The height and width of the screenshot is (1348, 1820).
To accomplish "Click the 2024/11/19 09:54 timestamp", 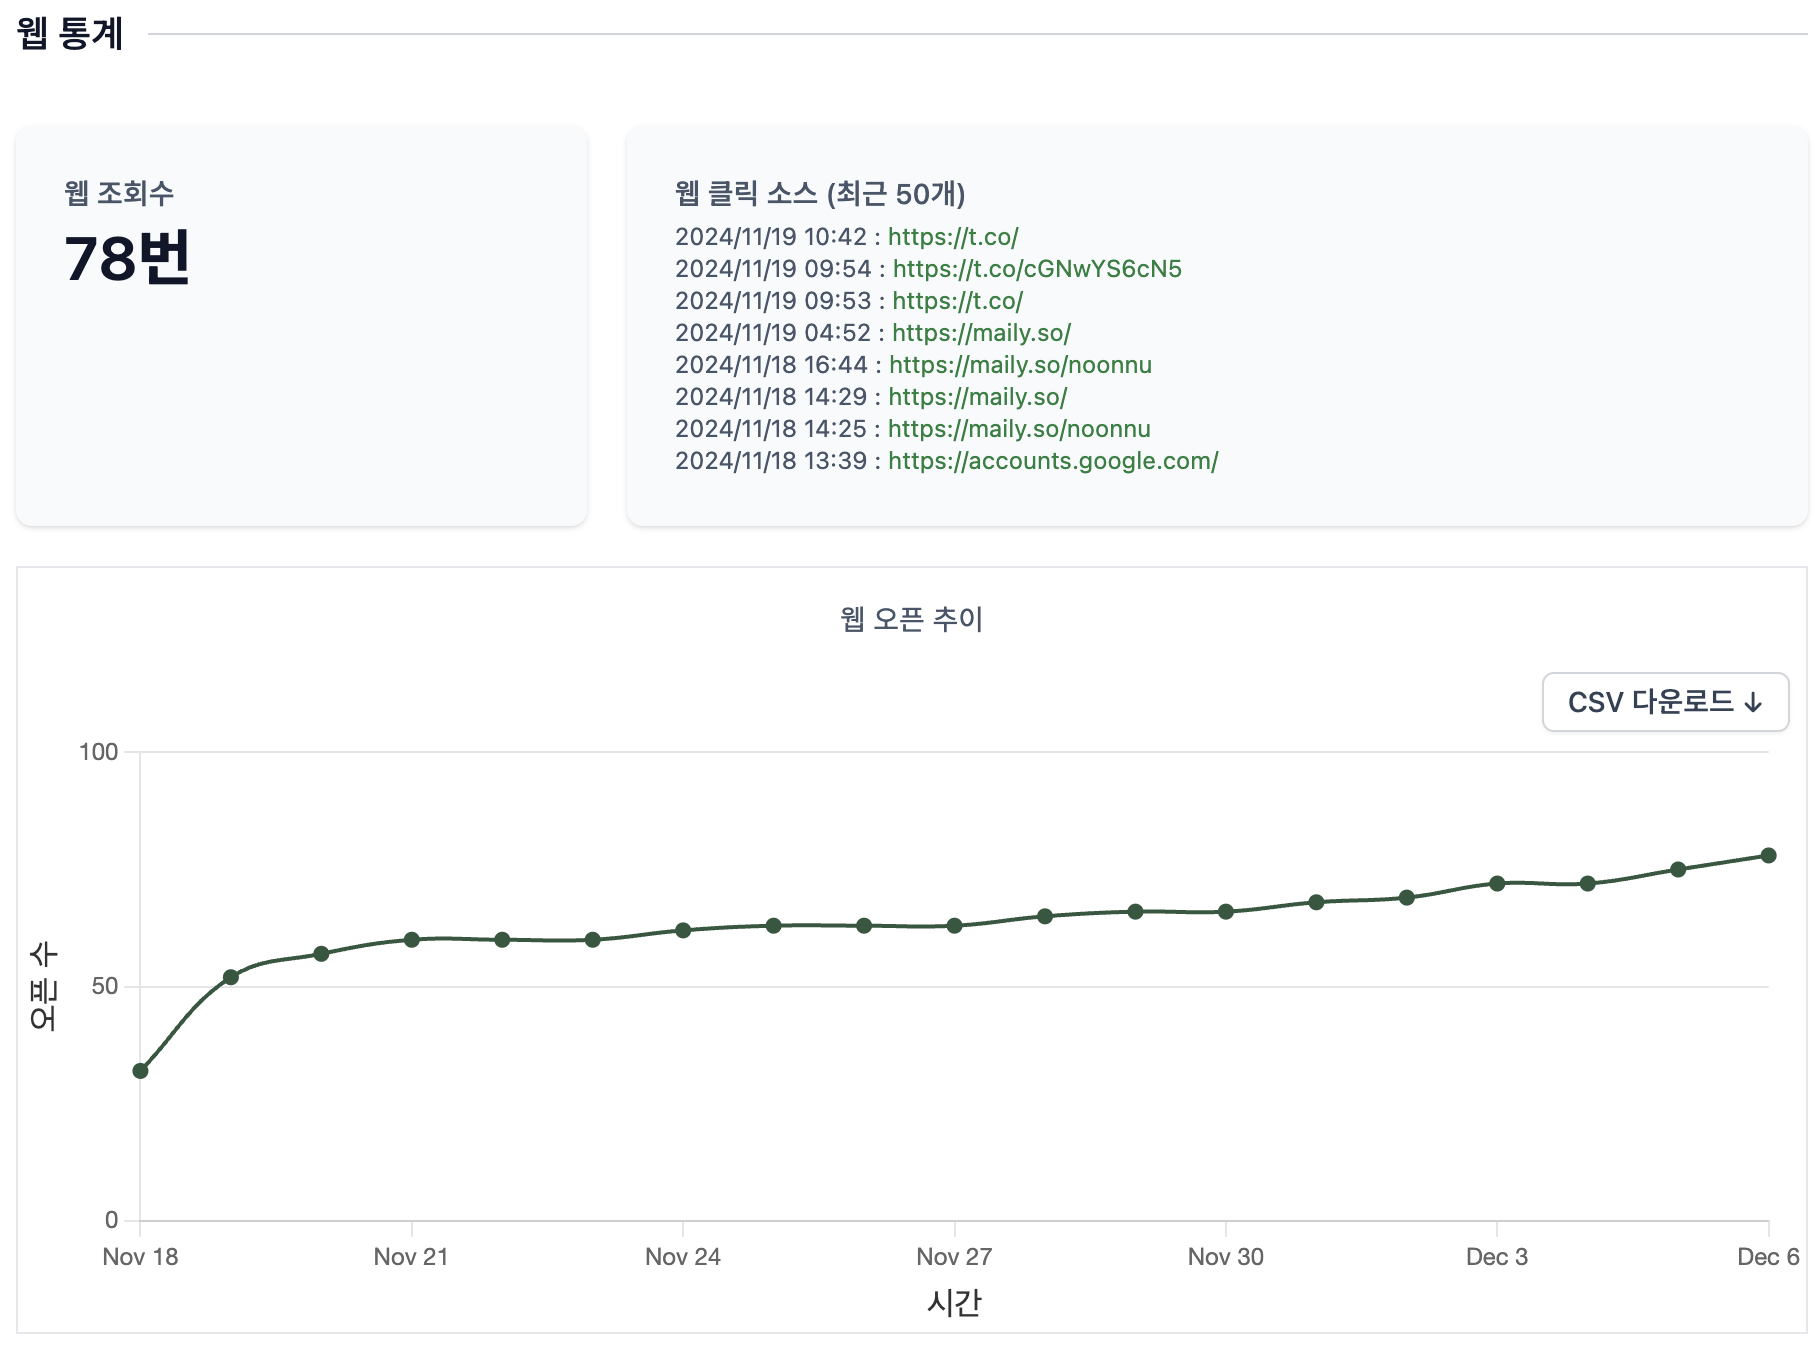I will (773, 269).
